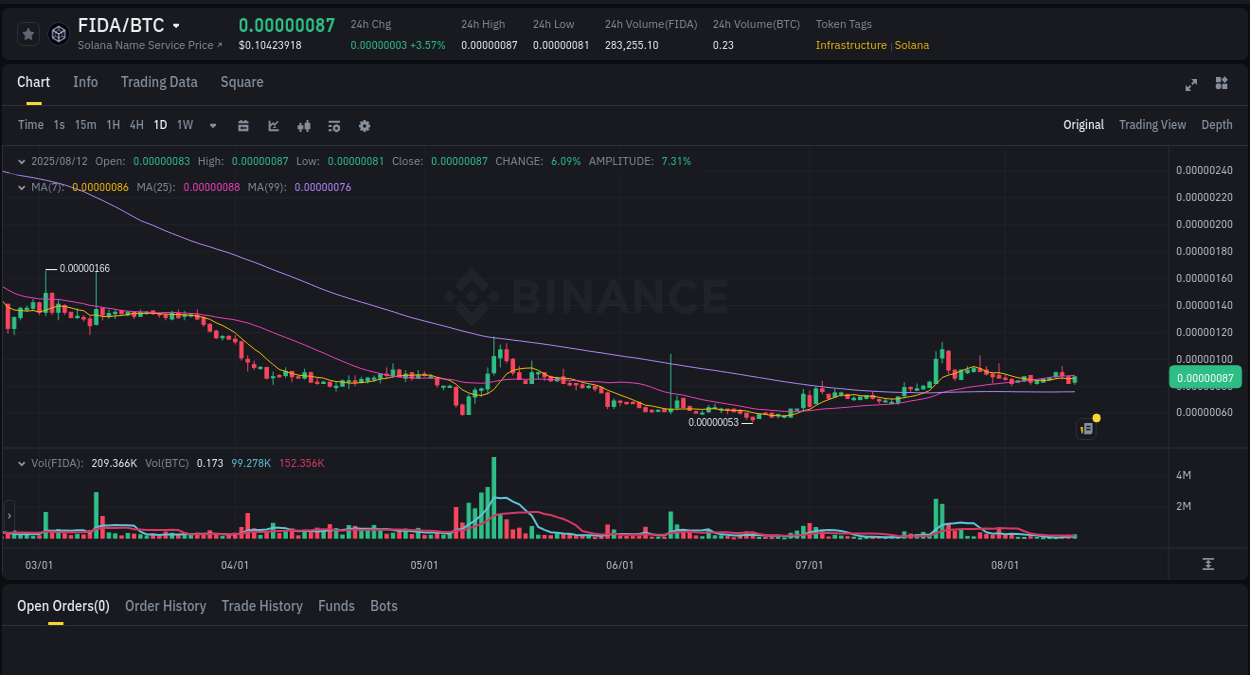Click the AMPLITUDE value 7.31%
The width and height of the screenshot is (1250, 675).
pyautogui.click(x=676, y=161)
